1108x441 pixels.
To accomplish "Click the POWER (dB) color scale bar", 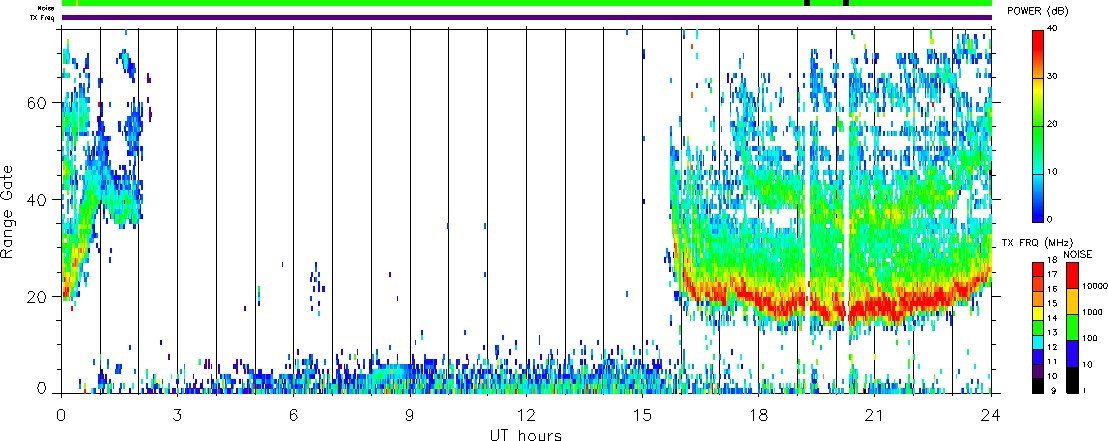I will click(x=1037, y=125).
